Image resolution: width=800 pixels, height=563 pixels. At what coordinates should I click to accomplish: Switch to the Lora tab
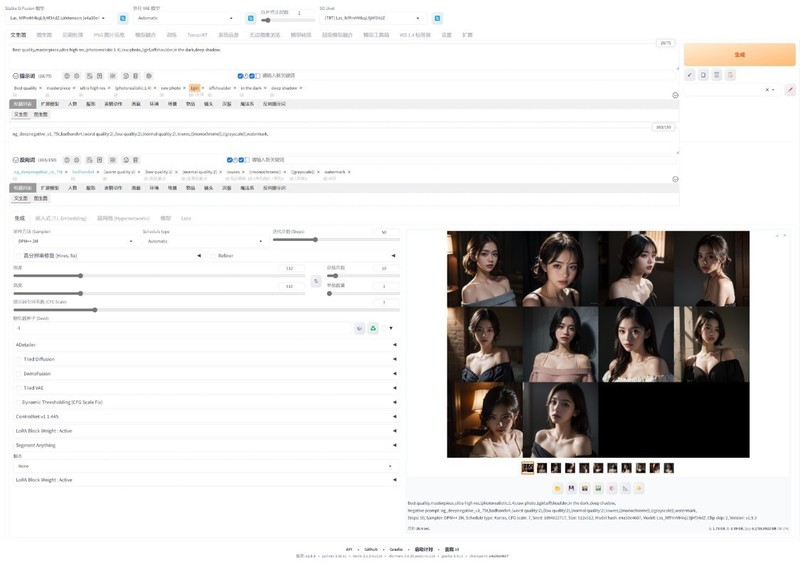(186, 218)
